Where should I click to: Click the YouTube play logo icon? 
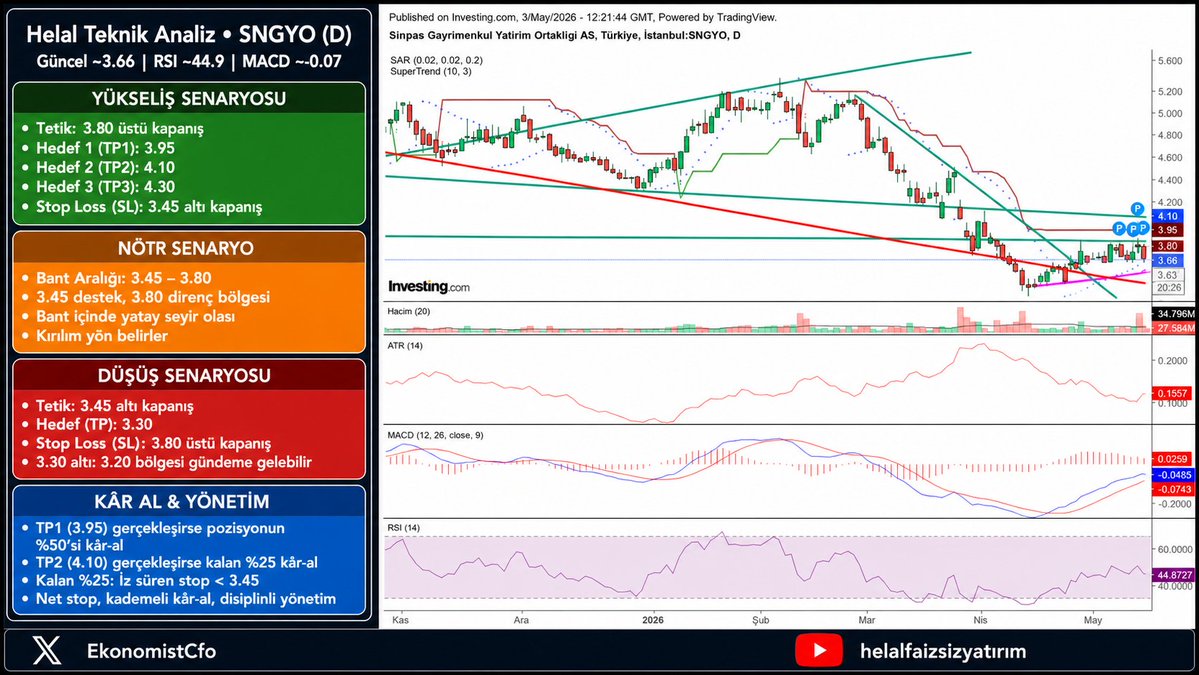coord(819,651)
